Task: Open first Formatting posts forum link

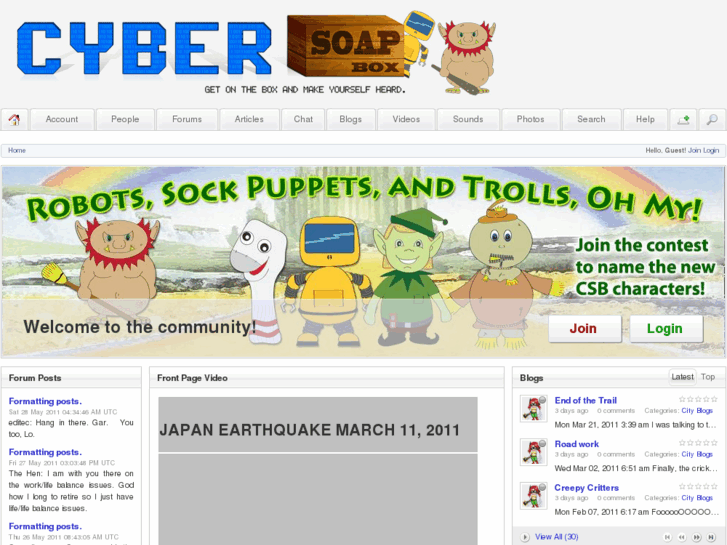Action: click(x=45, y=401)
